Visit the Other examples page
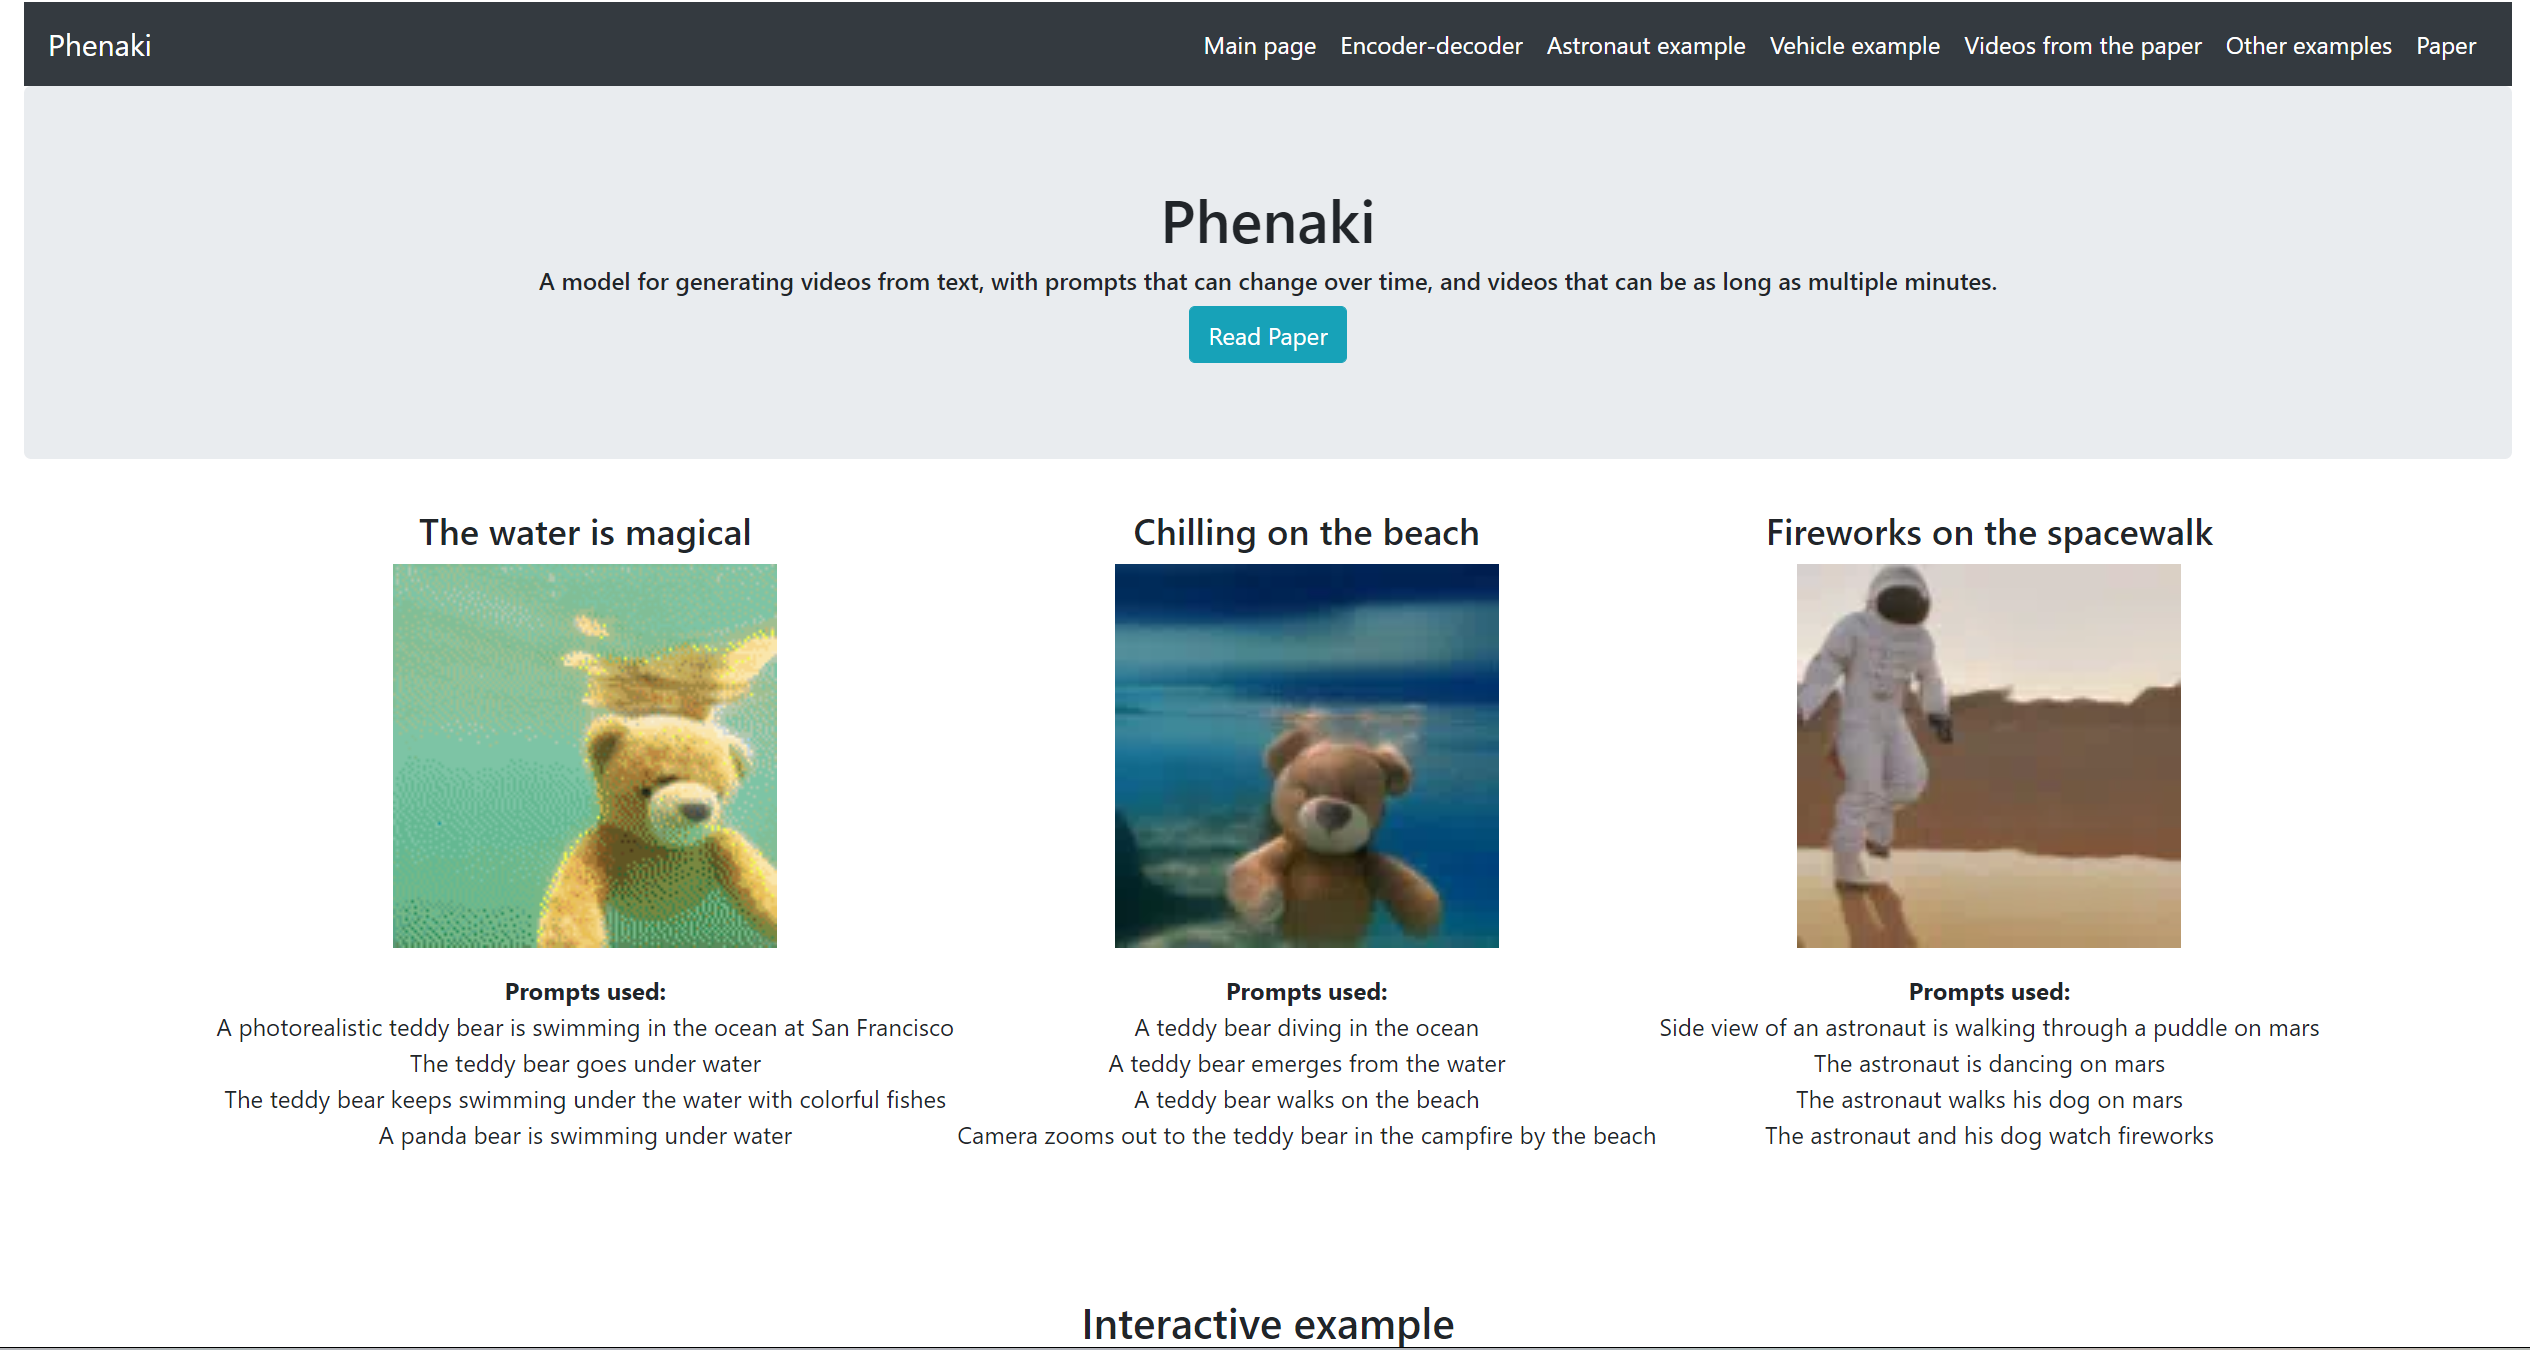The image size is (2530, 1350). 2308,45
